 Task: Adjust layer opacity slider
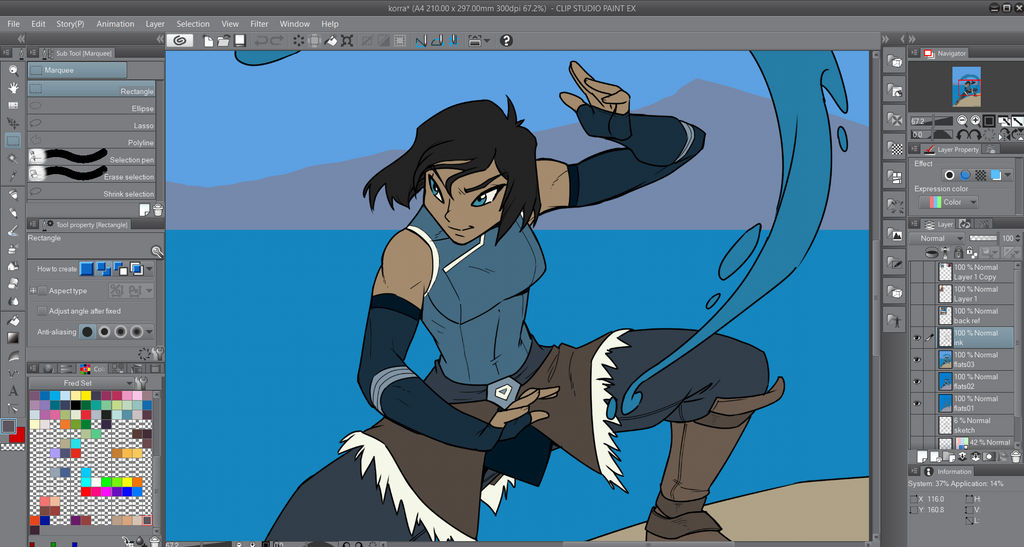(983, 238)
